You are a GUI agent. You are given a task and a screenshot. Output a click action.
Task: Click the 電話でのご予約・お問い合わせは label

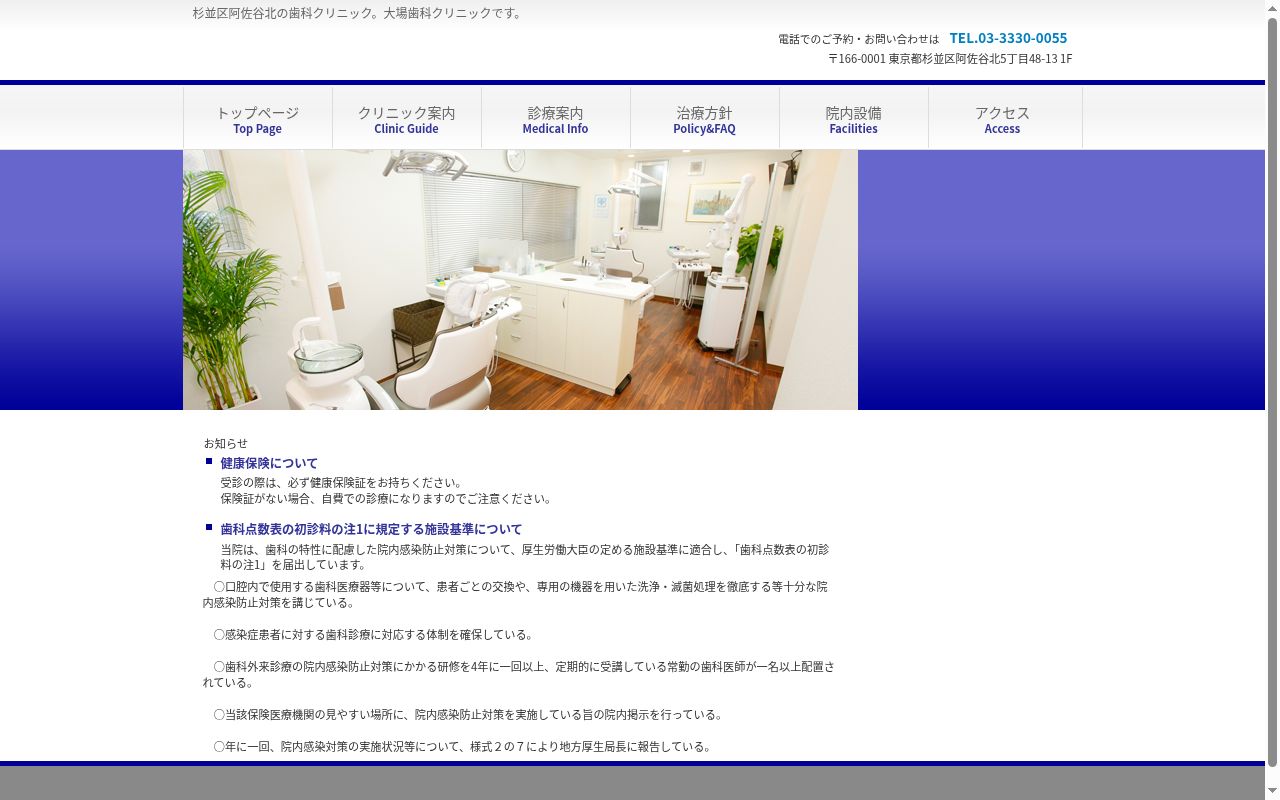[859, 39]
